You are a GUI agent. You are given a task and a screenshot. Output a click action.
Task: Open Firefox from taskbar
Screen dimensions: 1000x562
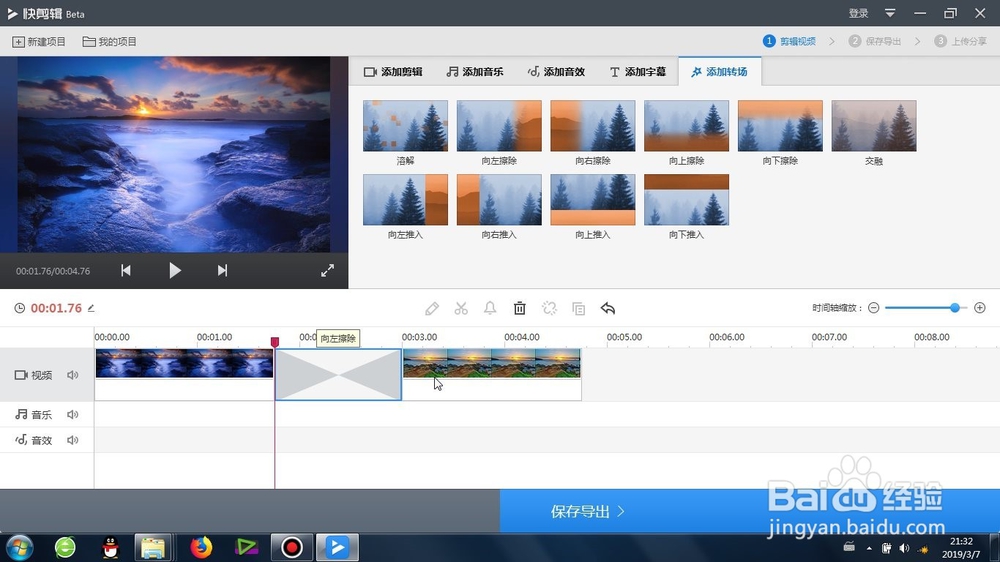[201, 547]
